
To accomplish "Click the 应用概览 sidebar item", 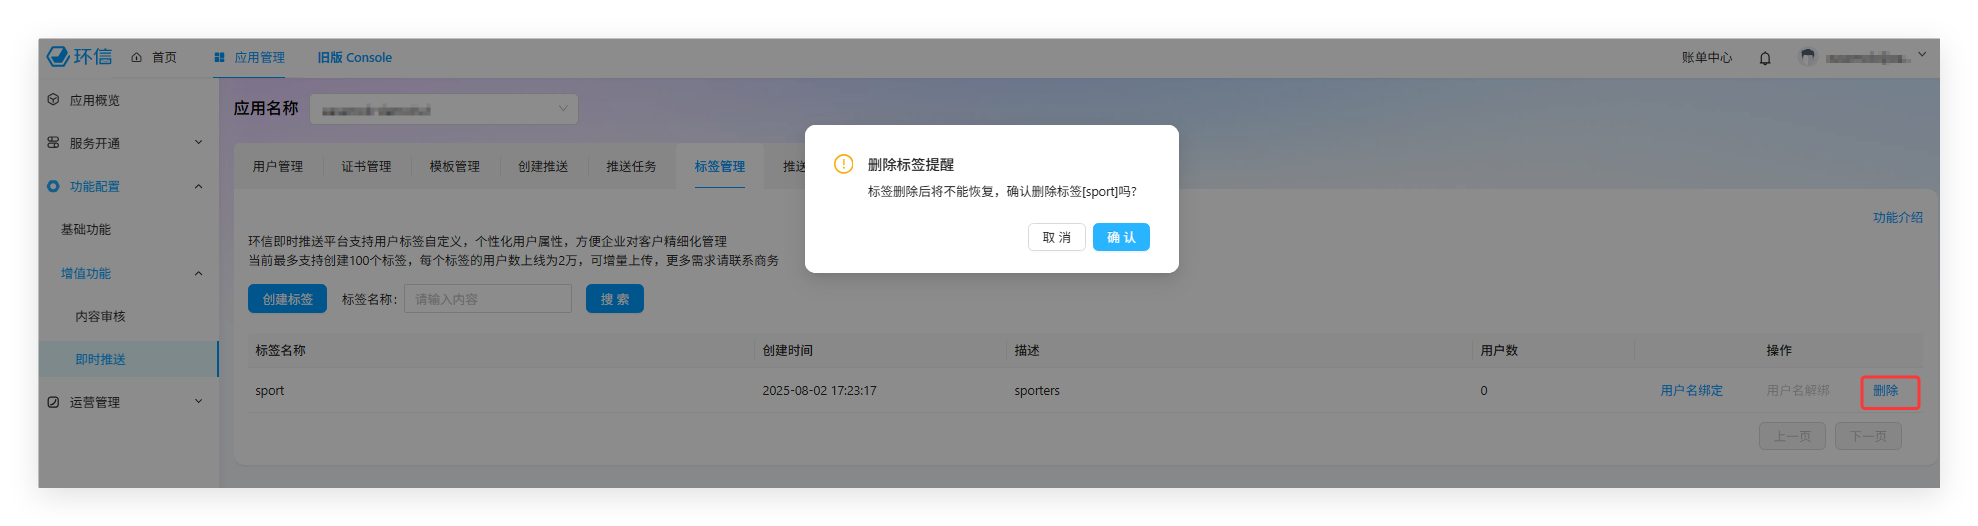I will point(94,100).
